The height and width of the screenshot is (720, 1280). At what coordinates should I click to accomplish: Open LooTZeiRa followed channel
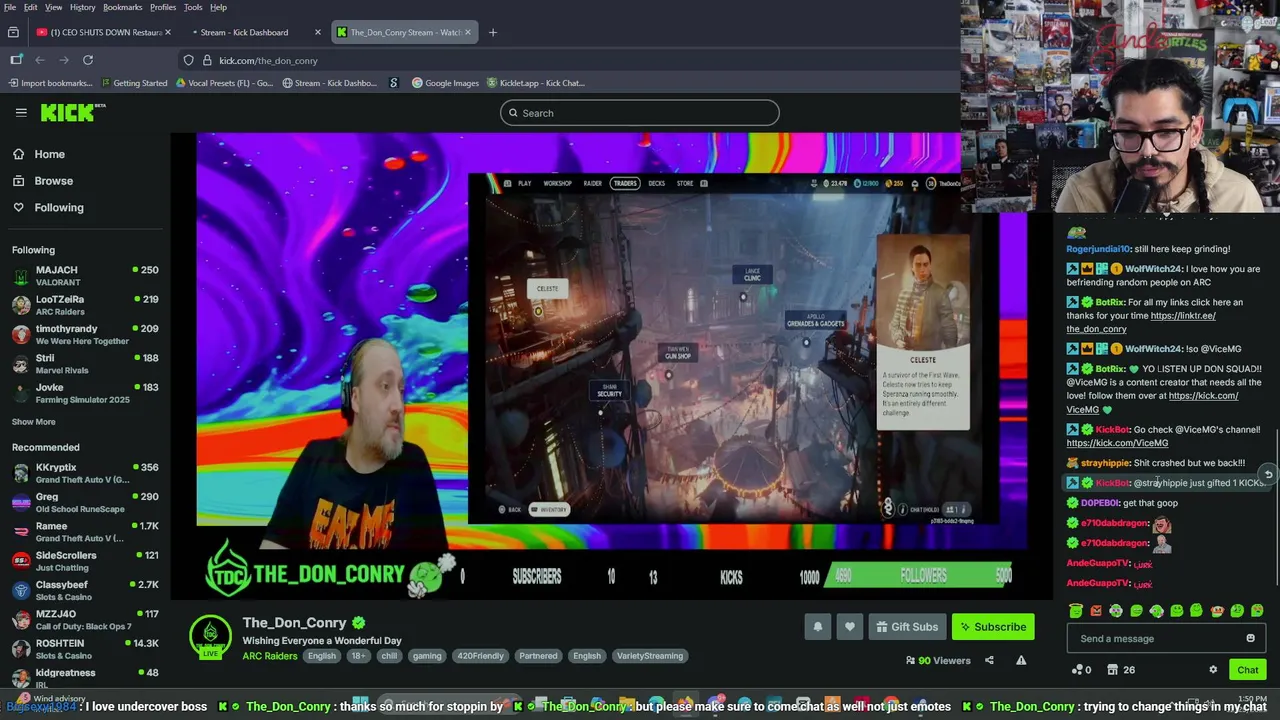(x=86, y=305)
